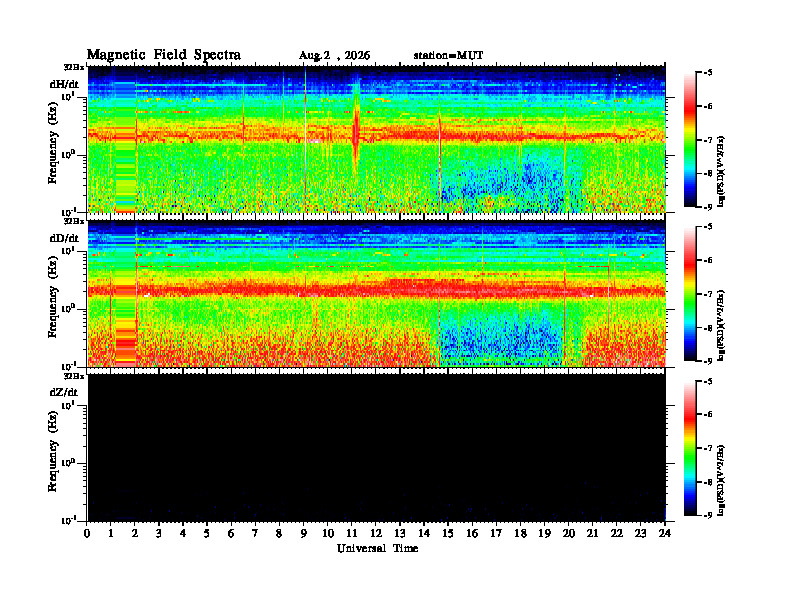Click hour tick label "12" on time axis
Image resolution: width=792 pixels, height=612 pixels.
click(376, 534)
